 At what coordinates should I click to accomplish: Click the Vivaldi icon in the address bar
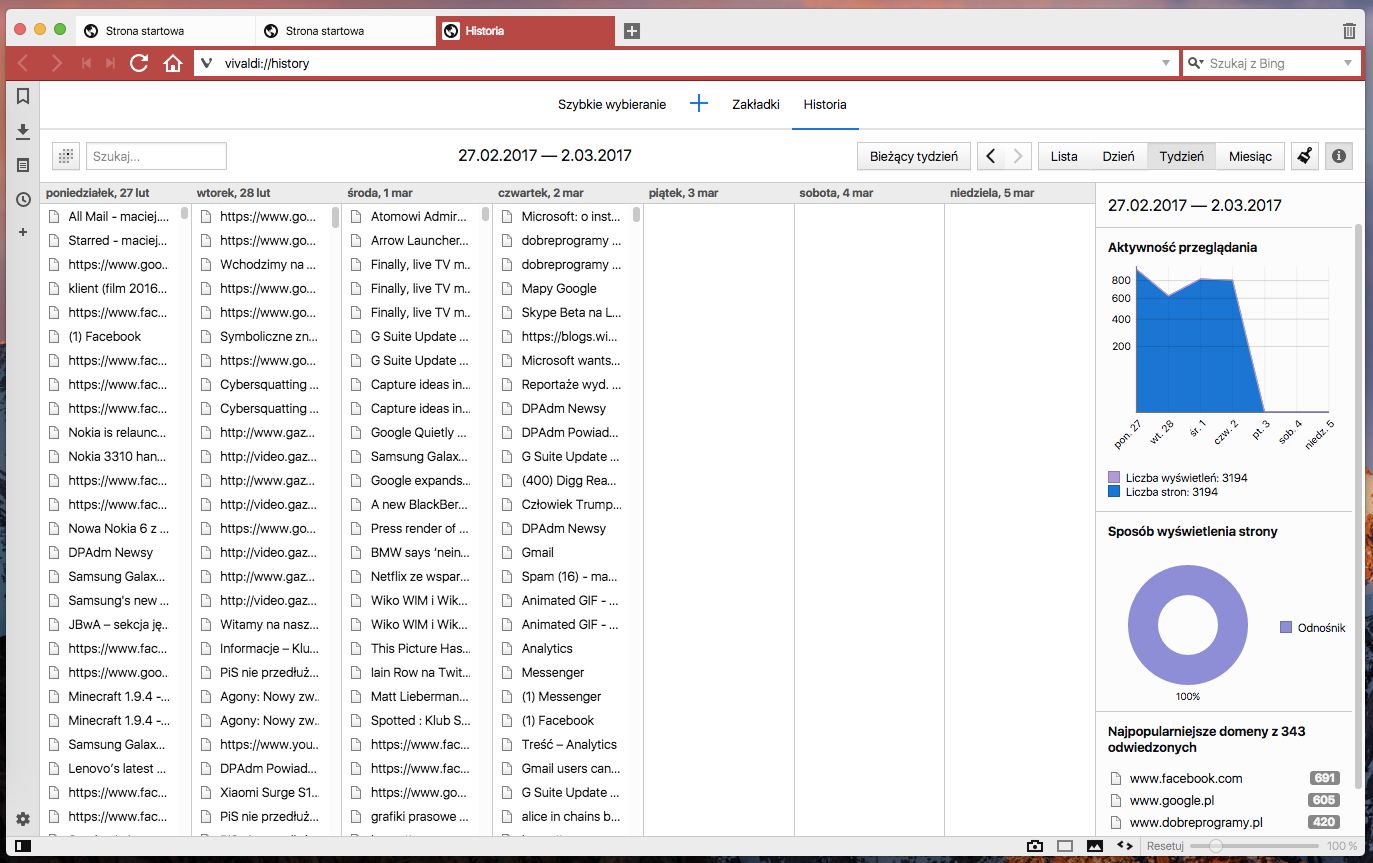tap(207, 63)
